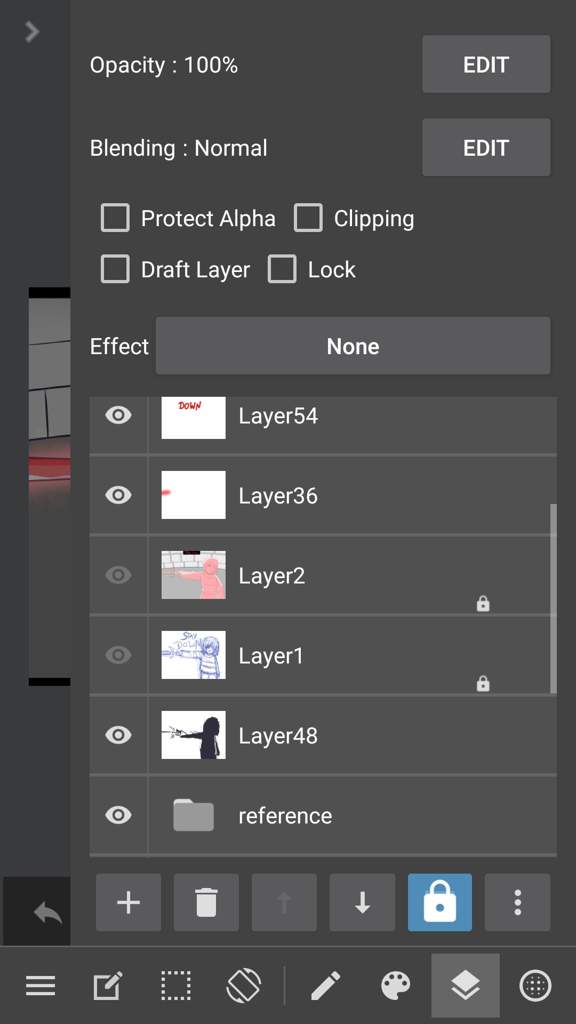Check the Clipping checkbox

tap(308, 218)
